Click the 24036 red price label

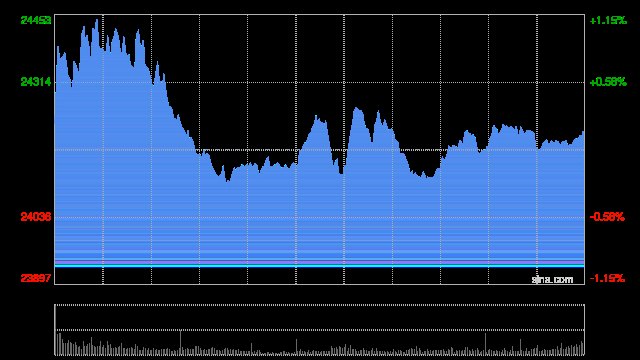tap(36, 217)
